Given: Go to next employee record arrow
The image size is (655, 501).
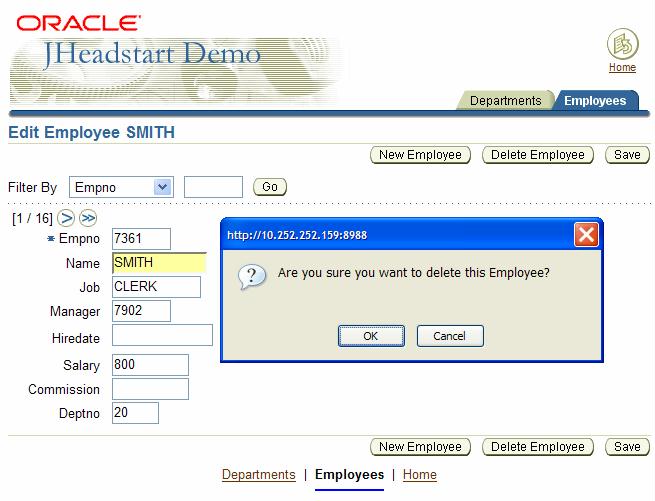Looking at the screenshot, I should pyautogui.click(x=67, y=217).
